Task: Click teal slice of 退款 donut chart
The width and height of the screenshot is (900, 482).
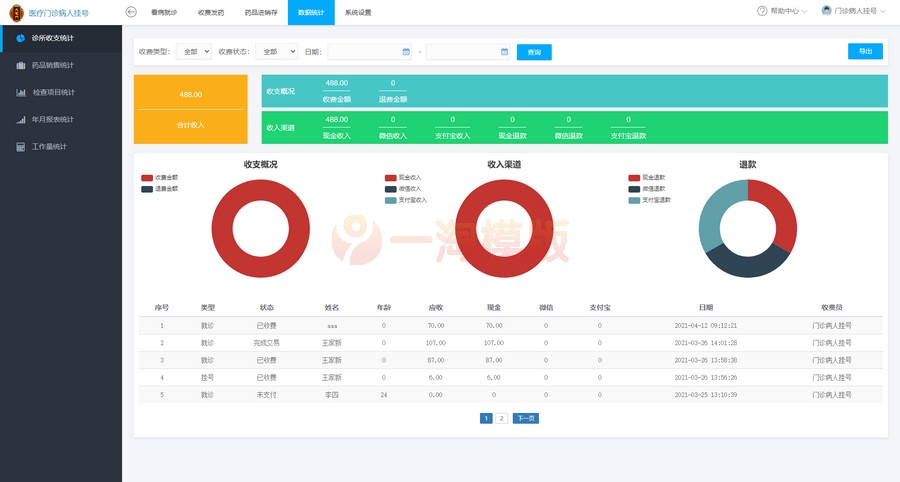Action: click(x=715, y=211)
